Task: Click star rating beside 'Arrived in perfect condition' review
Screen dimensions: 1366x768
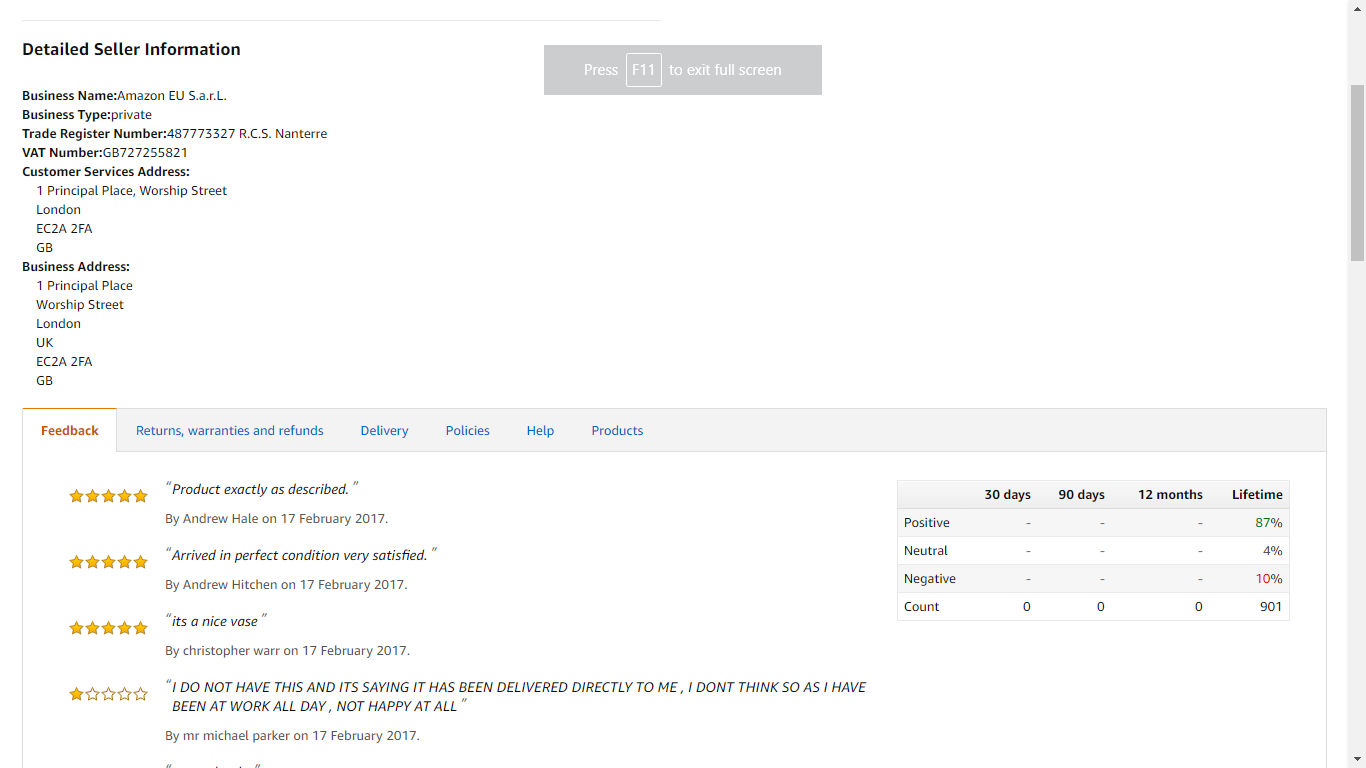Action: (108, 562)
